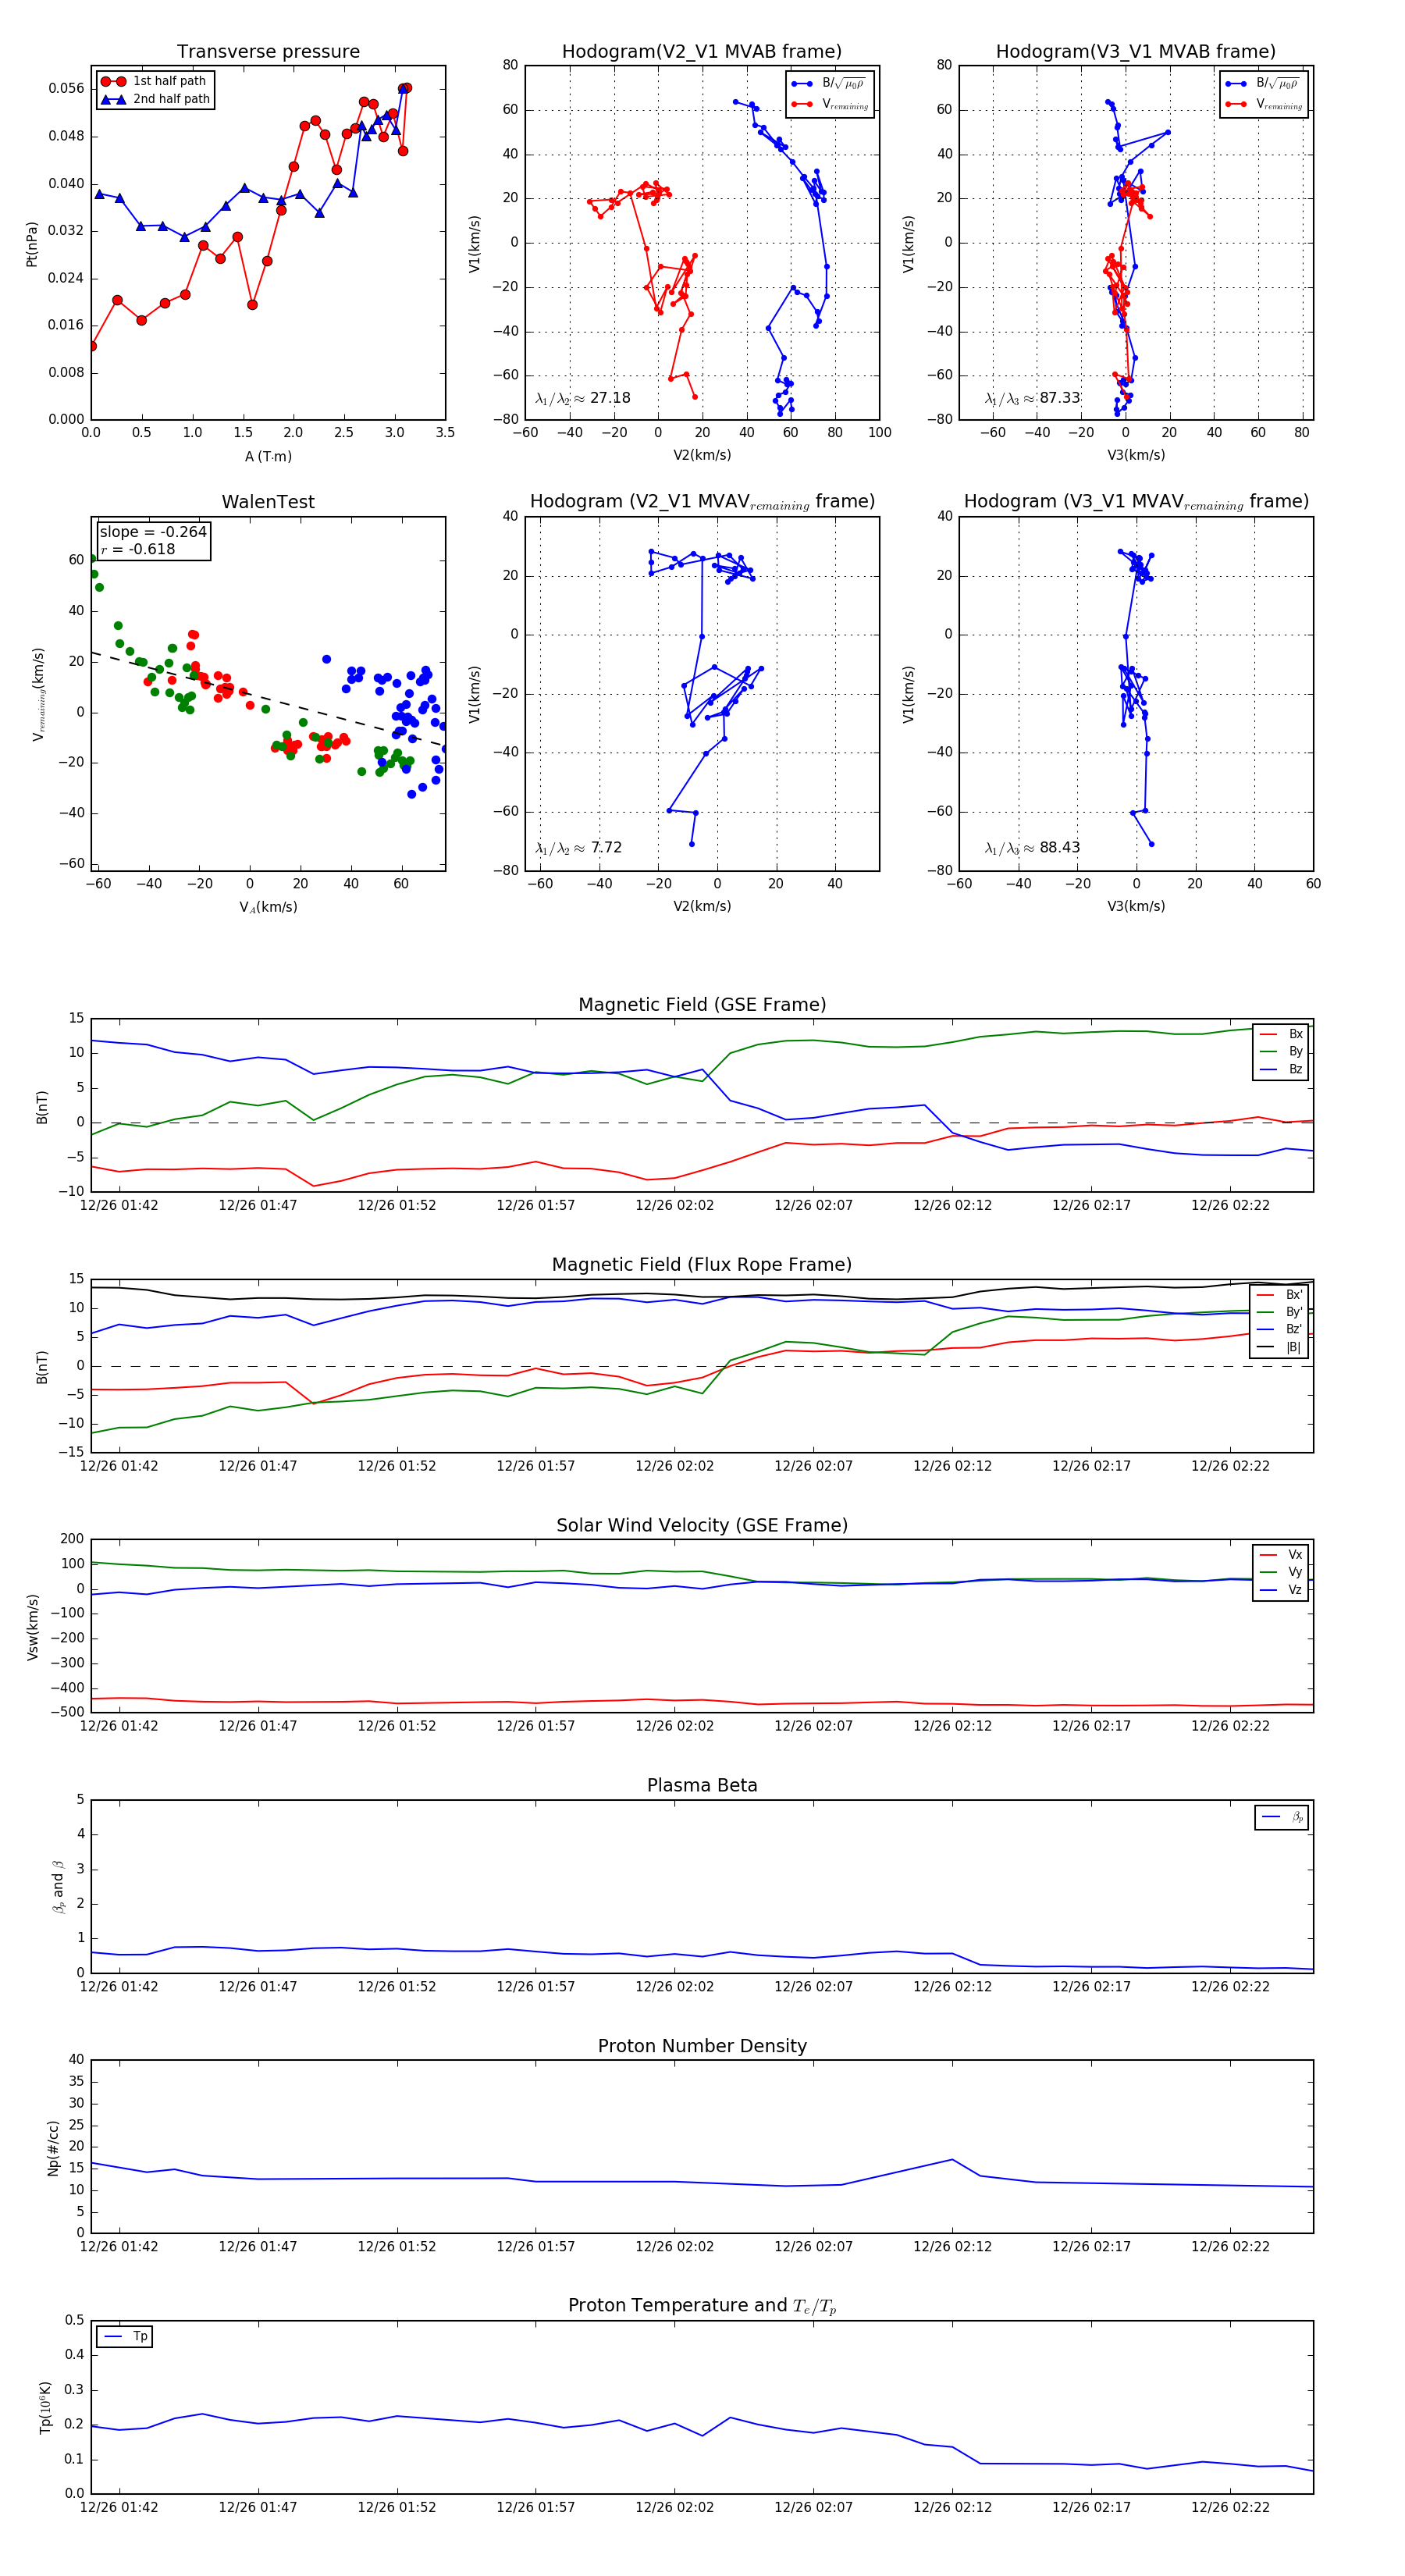Click the 'Hodogram (V2_V1 MVAV remaining frame)' title

pyautogui.click(x=702, y=502)
